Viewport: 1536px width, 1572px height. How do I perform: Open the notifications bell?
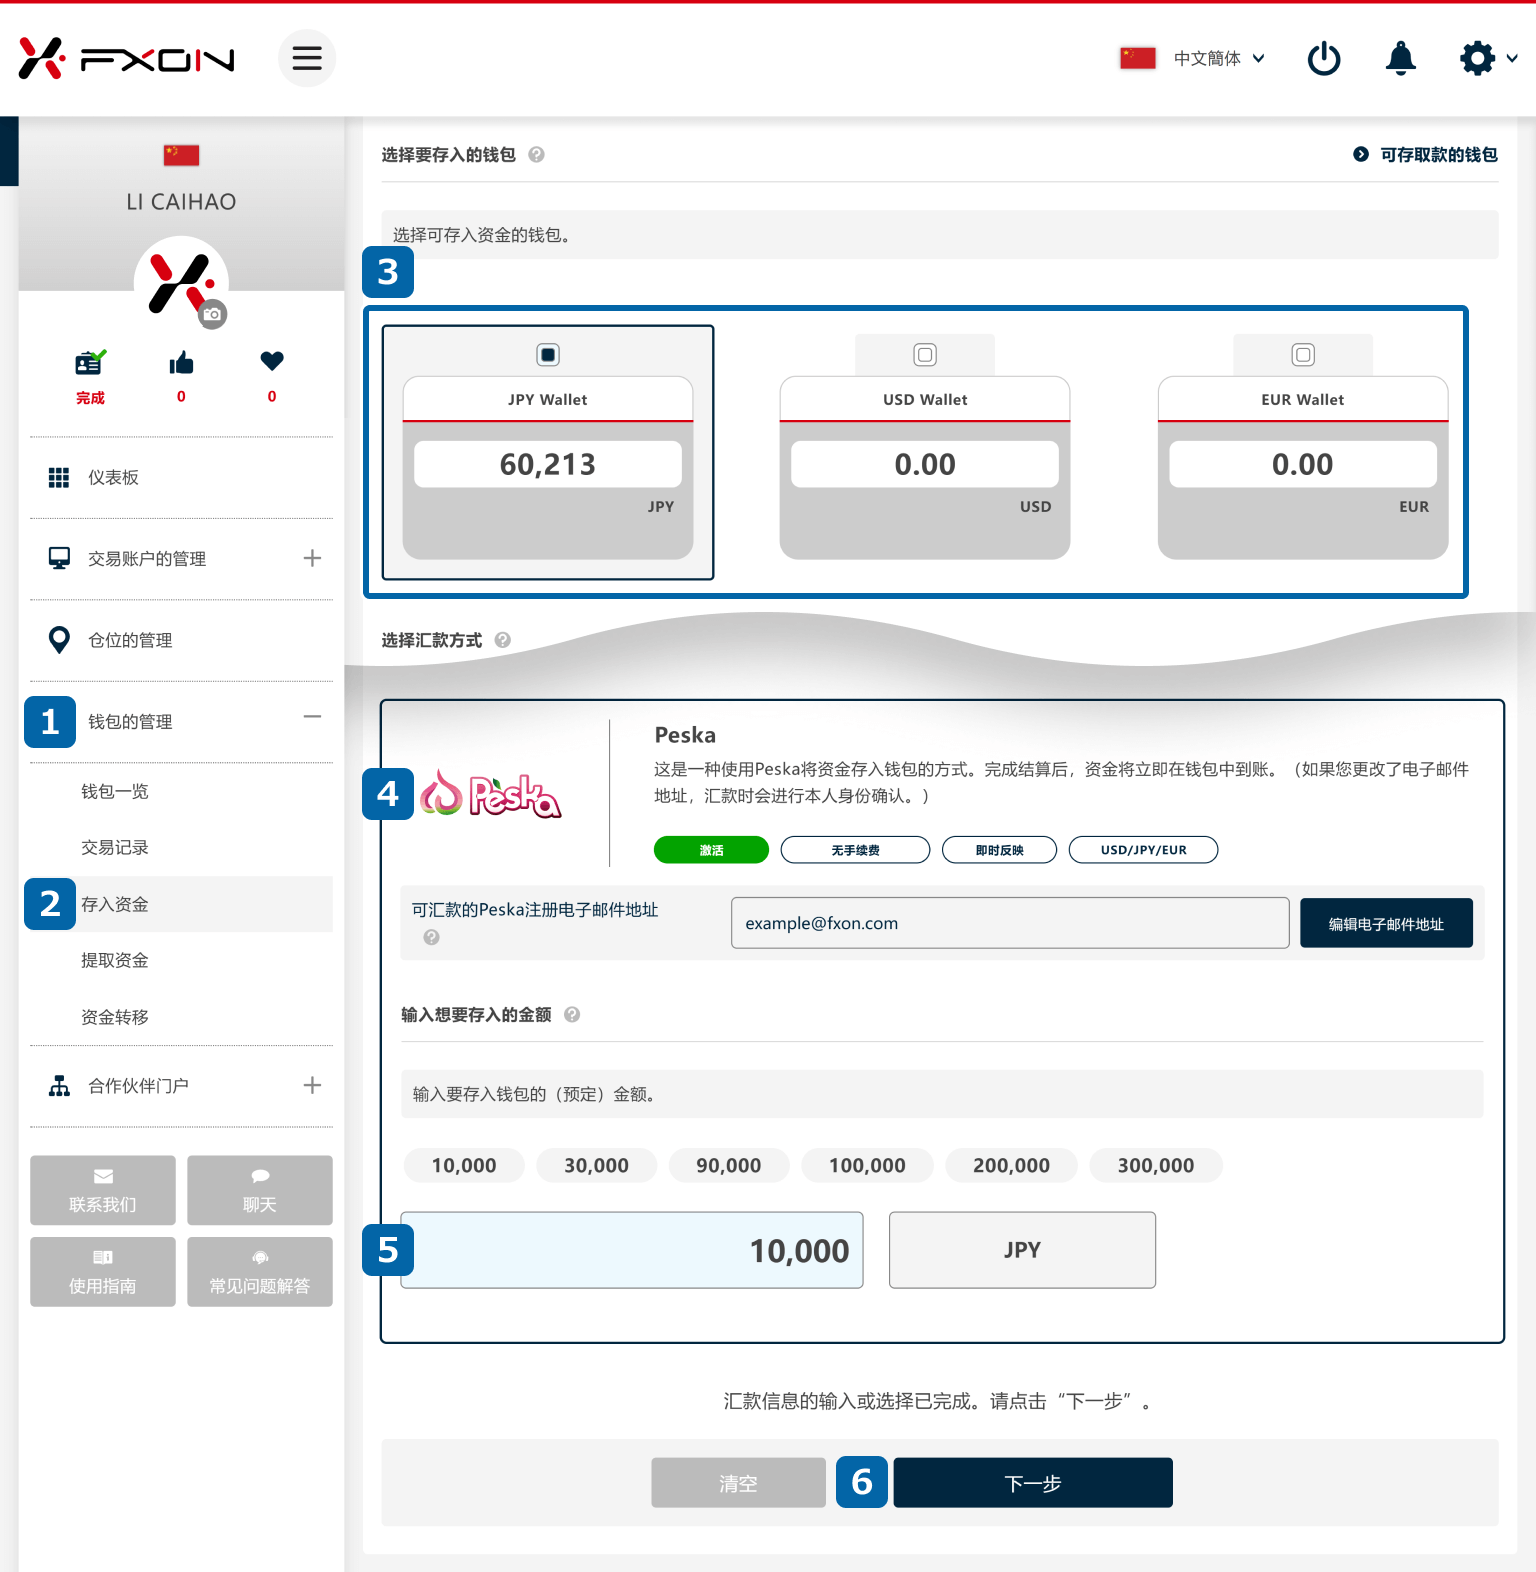tap(1400, 58)
